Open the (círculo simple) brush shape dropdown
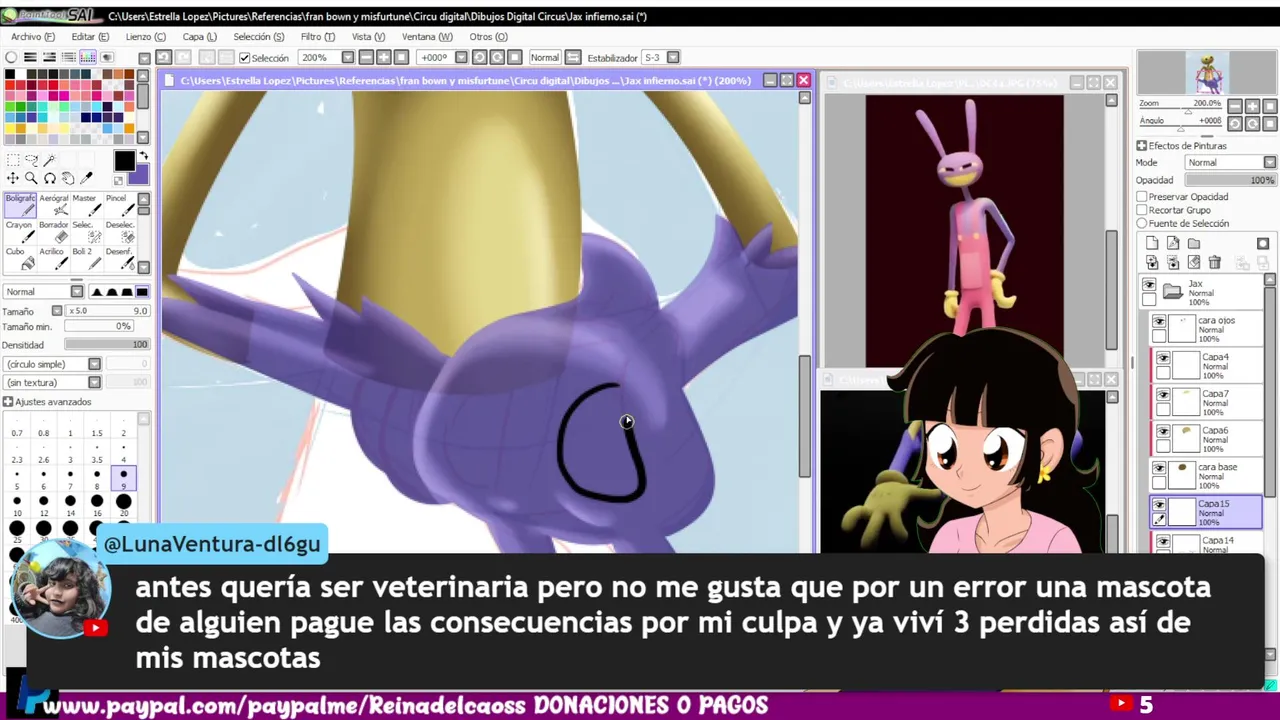The height and width of the screenshot is (720, 1280). point(94,364)
